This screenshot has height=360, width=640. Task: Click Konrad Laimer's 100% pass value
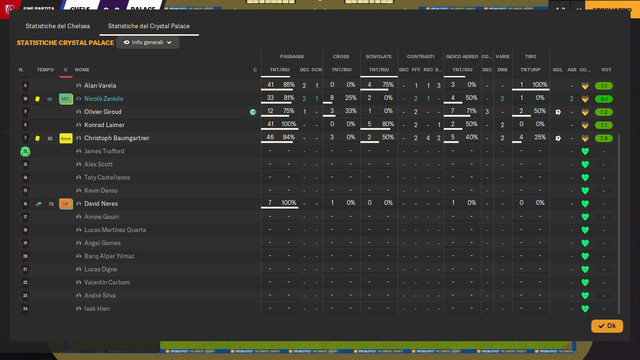289,124
